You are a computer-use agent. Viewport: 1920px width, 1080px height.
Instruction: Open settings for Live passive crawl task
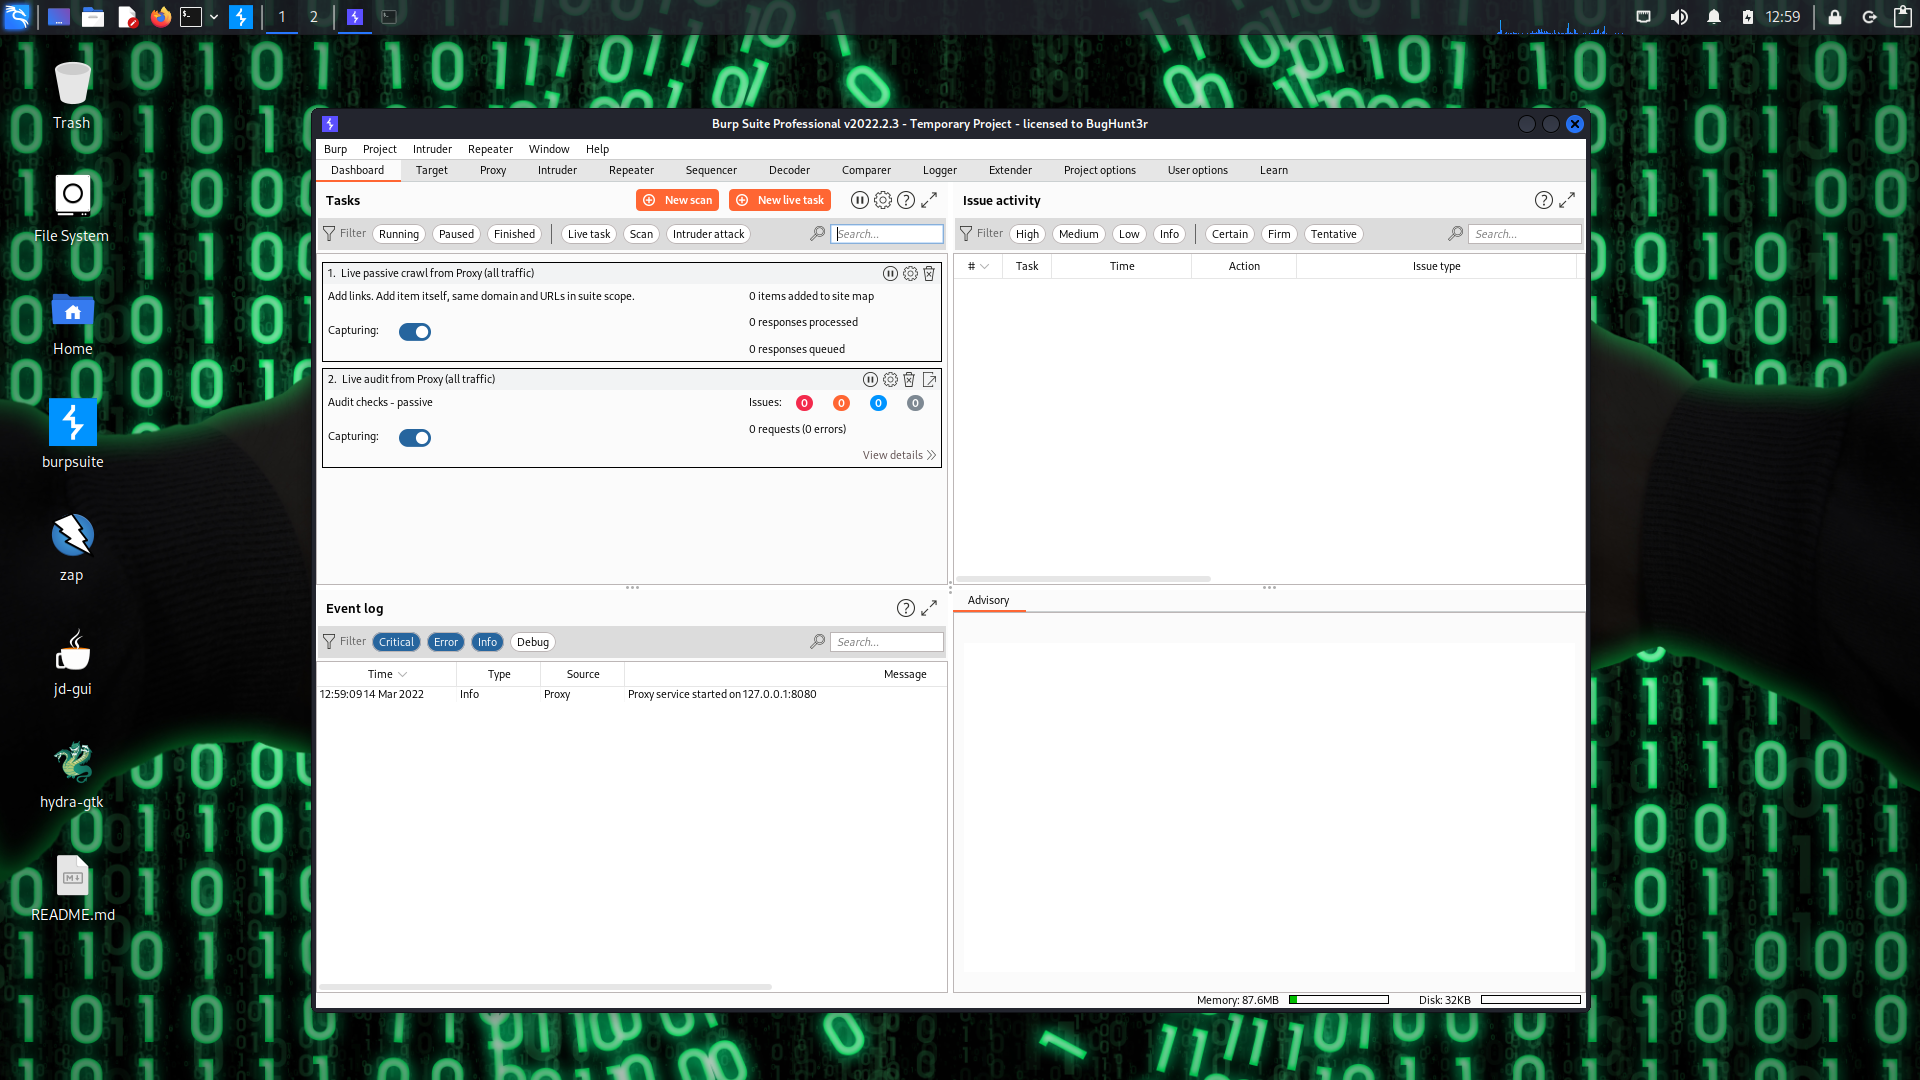[x=910, y=273]
